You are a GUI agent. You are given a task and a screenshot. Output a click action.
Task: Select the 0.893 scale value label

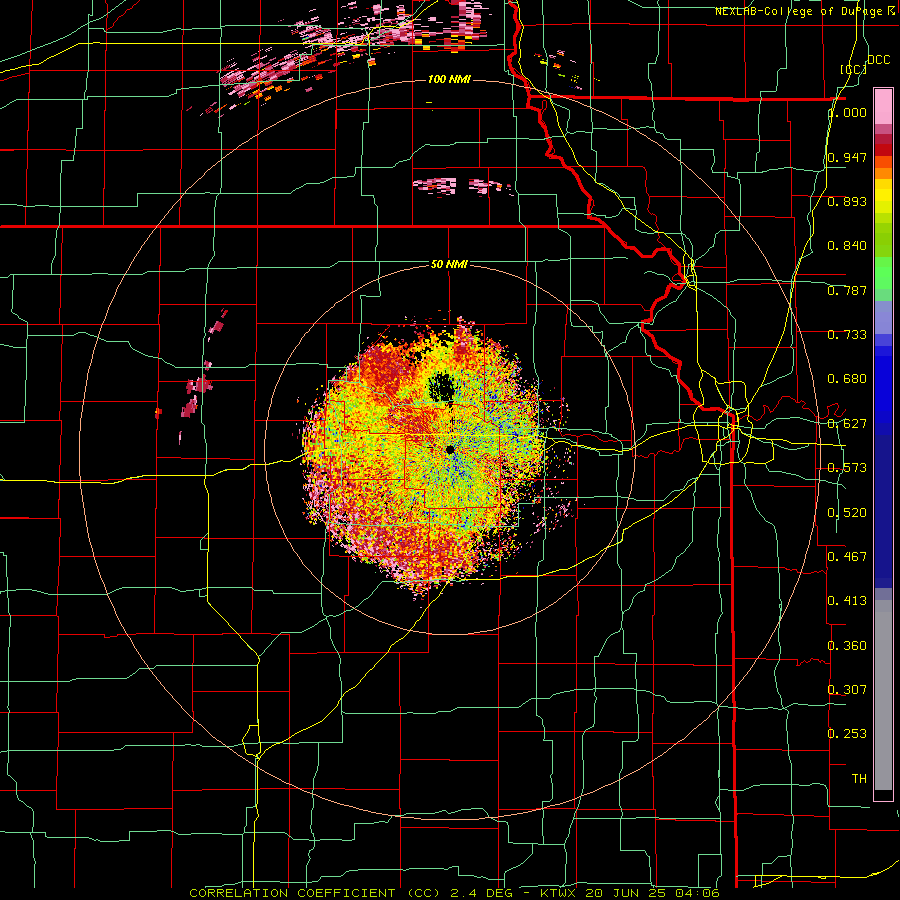(x=847, y=201)
